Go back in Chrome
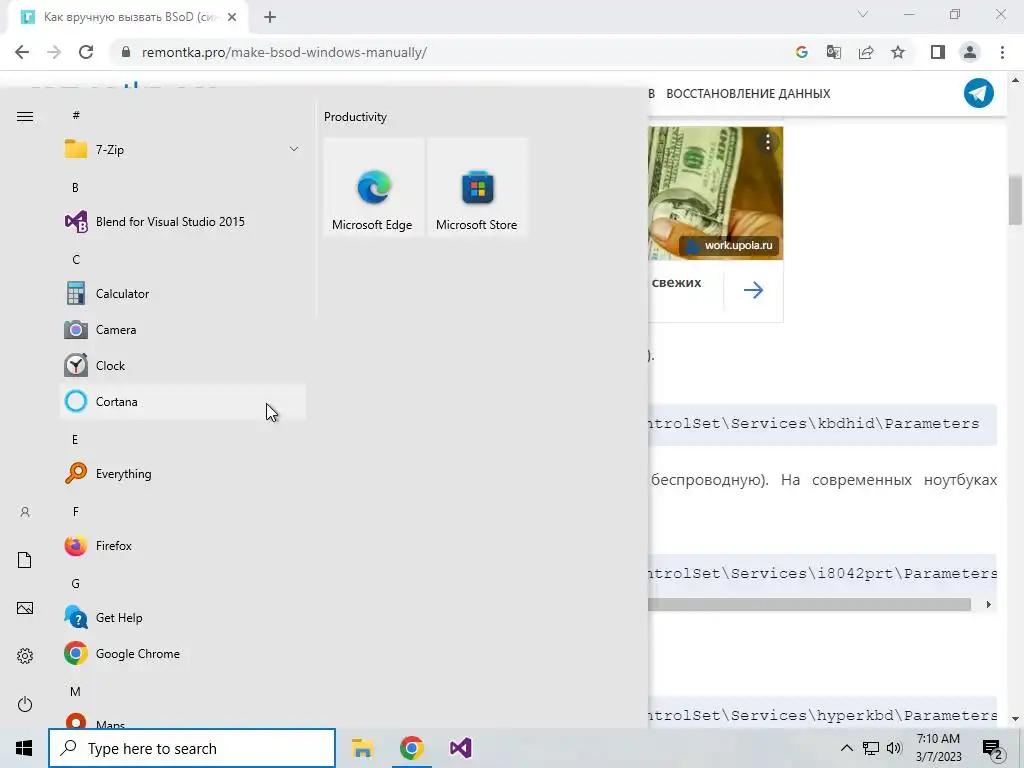 click(22, 52)
